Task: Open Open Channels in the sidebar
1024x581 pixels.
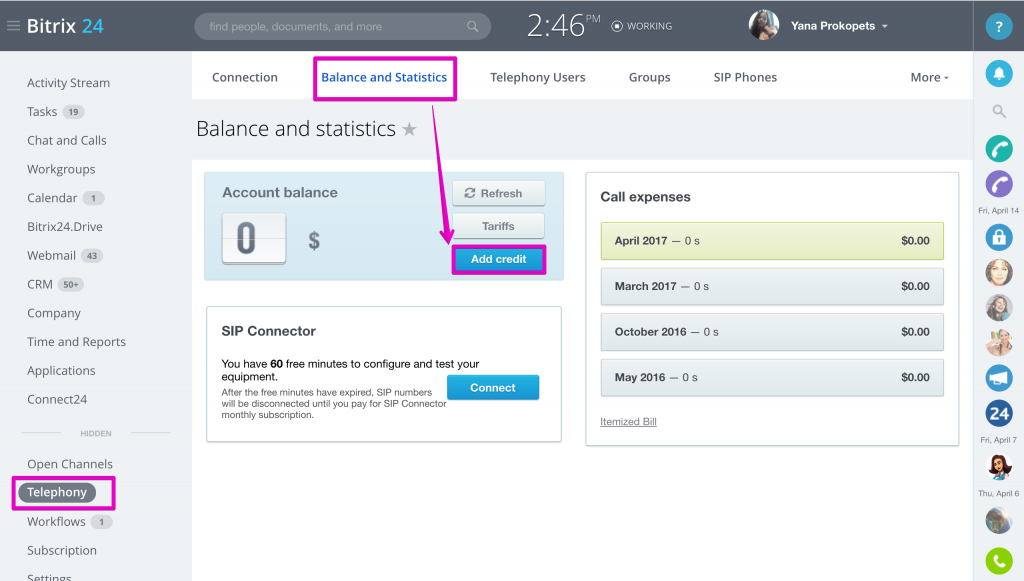Action: (x=70, y=464)
